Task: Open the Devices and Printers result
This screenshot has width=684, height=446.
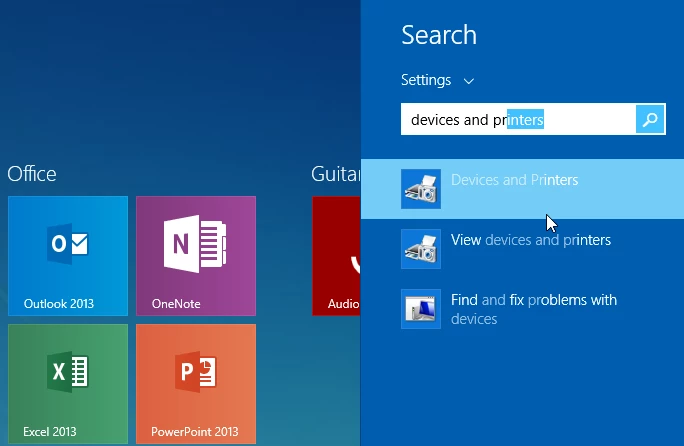Action: coord(522,189)
